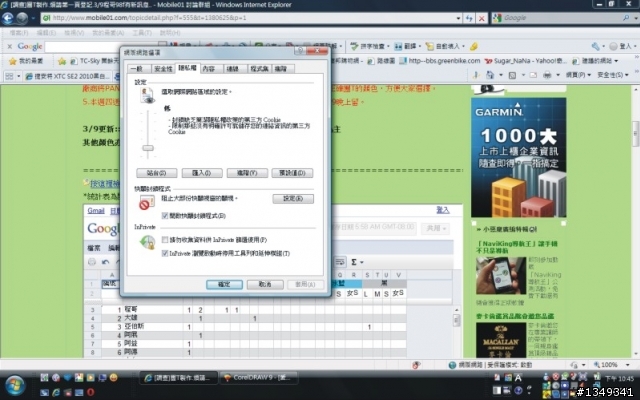
Task: Click the Sugar_NaNa Yahoo favorites link
Action: 526,61
